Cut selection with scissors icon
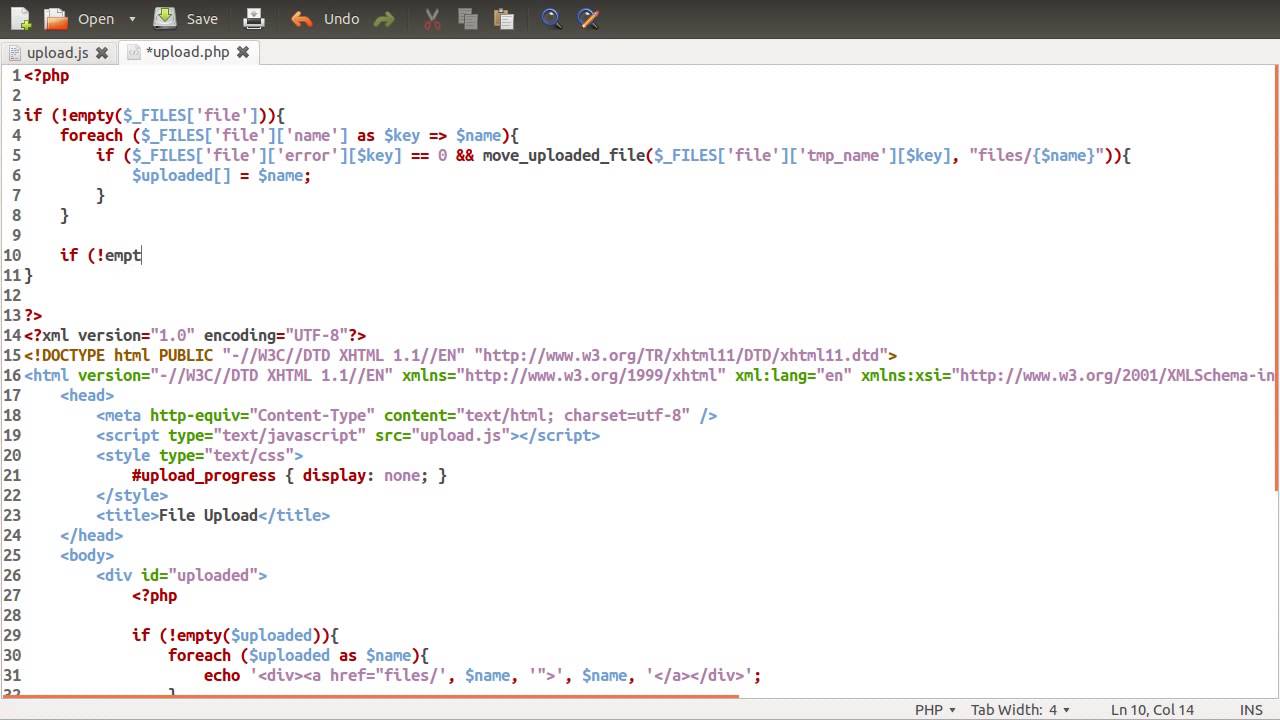This screenshot has height=720, width=1280. click(432, 18)
